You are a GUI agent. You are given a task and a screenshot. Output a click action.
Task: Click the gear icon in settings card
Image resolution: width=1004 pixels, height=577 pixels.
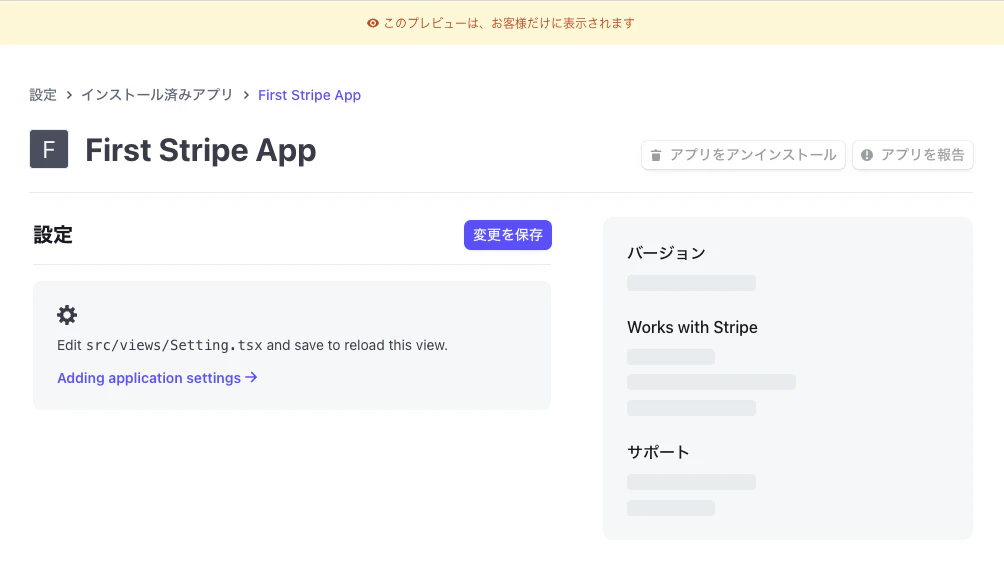point(67,315)
